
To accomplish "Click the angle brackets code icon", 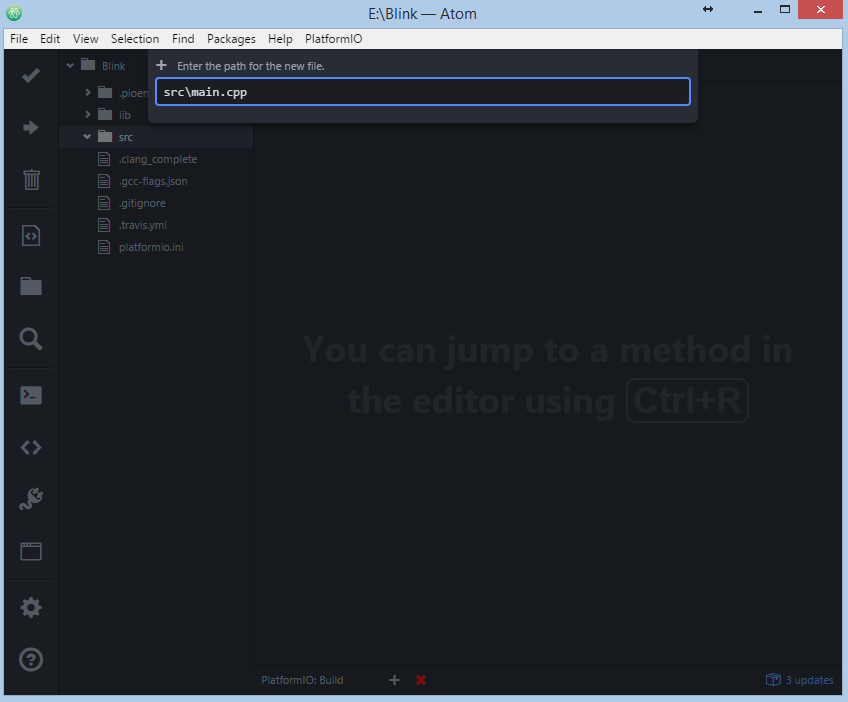I will [x=31, y=448].
